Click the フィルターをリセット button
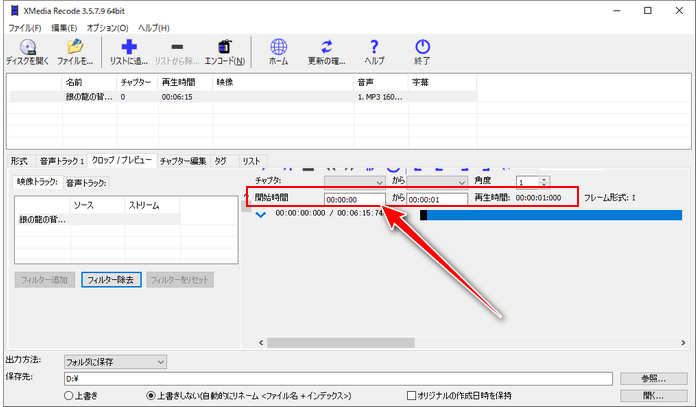The image size is (700, 407). 180,280
